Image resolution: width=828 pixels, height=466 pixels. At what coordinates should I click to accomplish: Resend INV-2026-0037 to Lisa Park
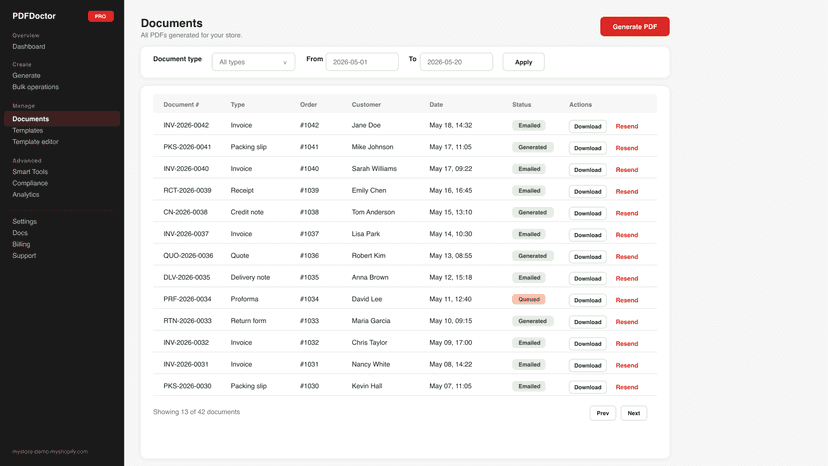(627, 235)
